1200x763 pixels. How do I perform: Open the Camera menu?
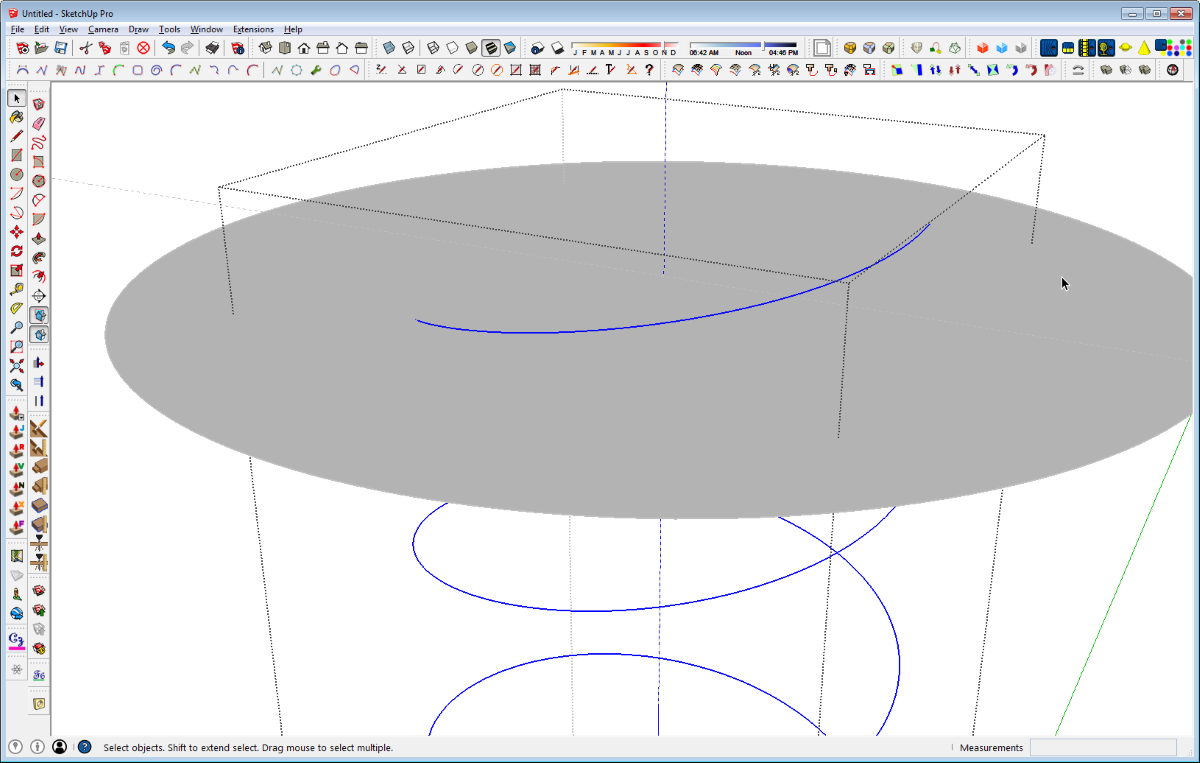(103, 29)
